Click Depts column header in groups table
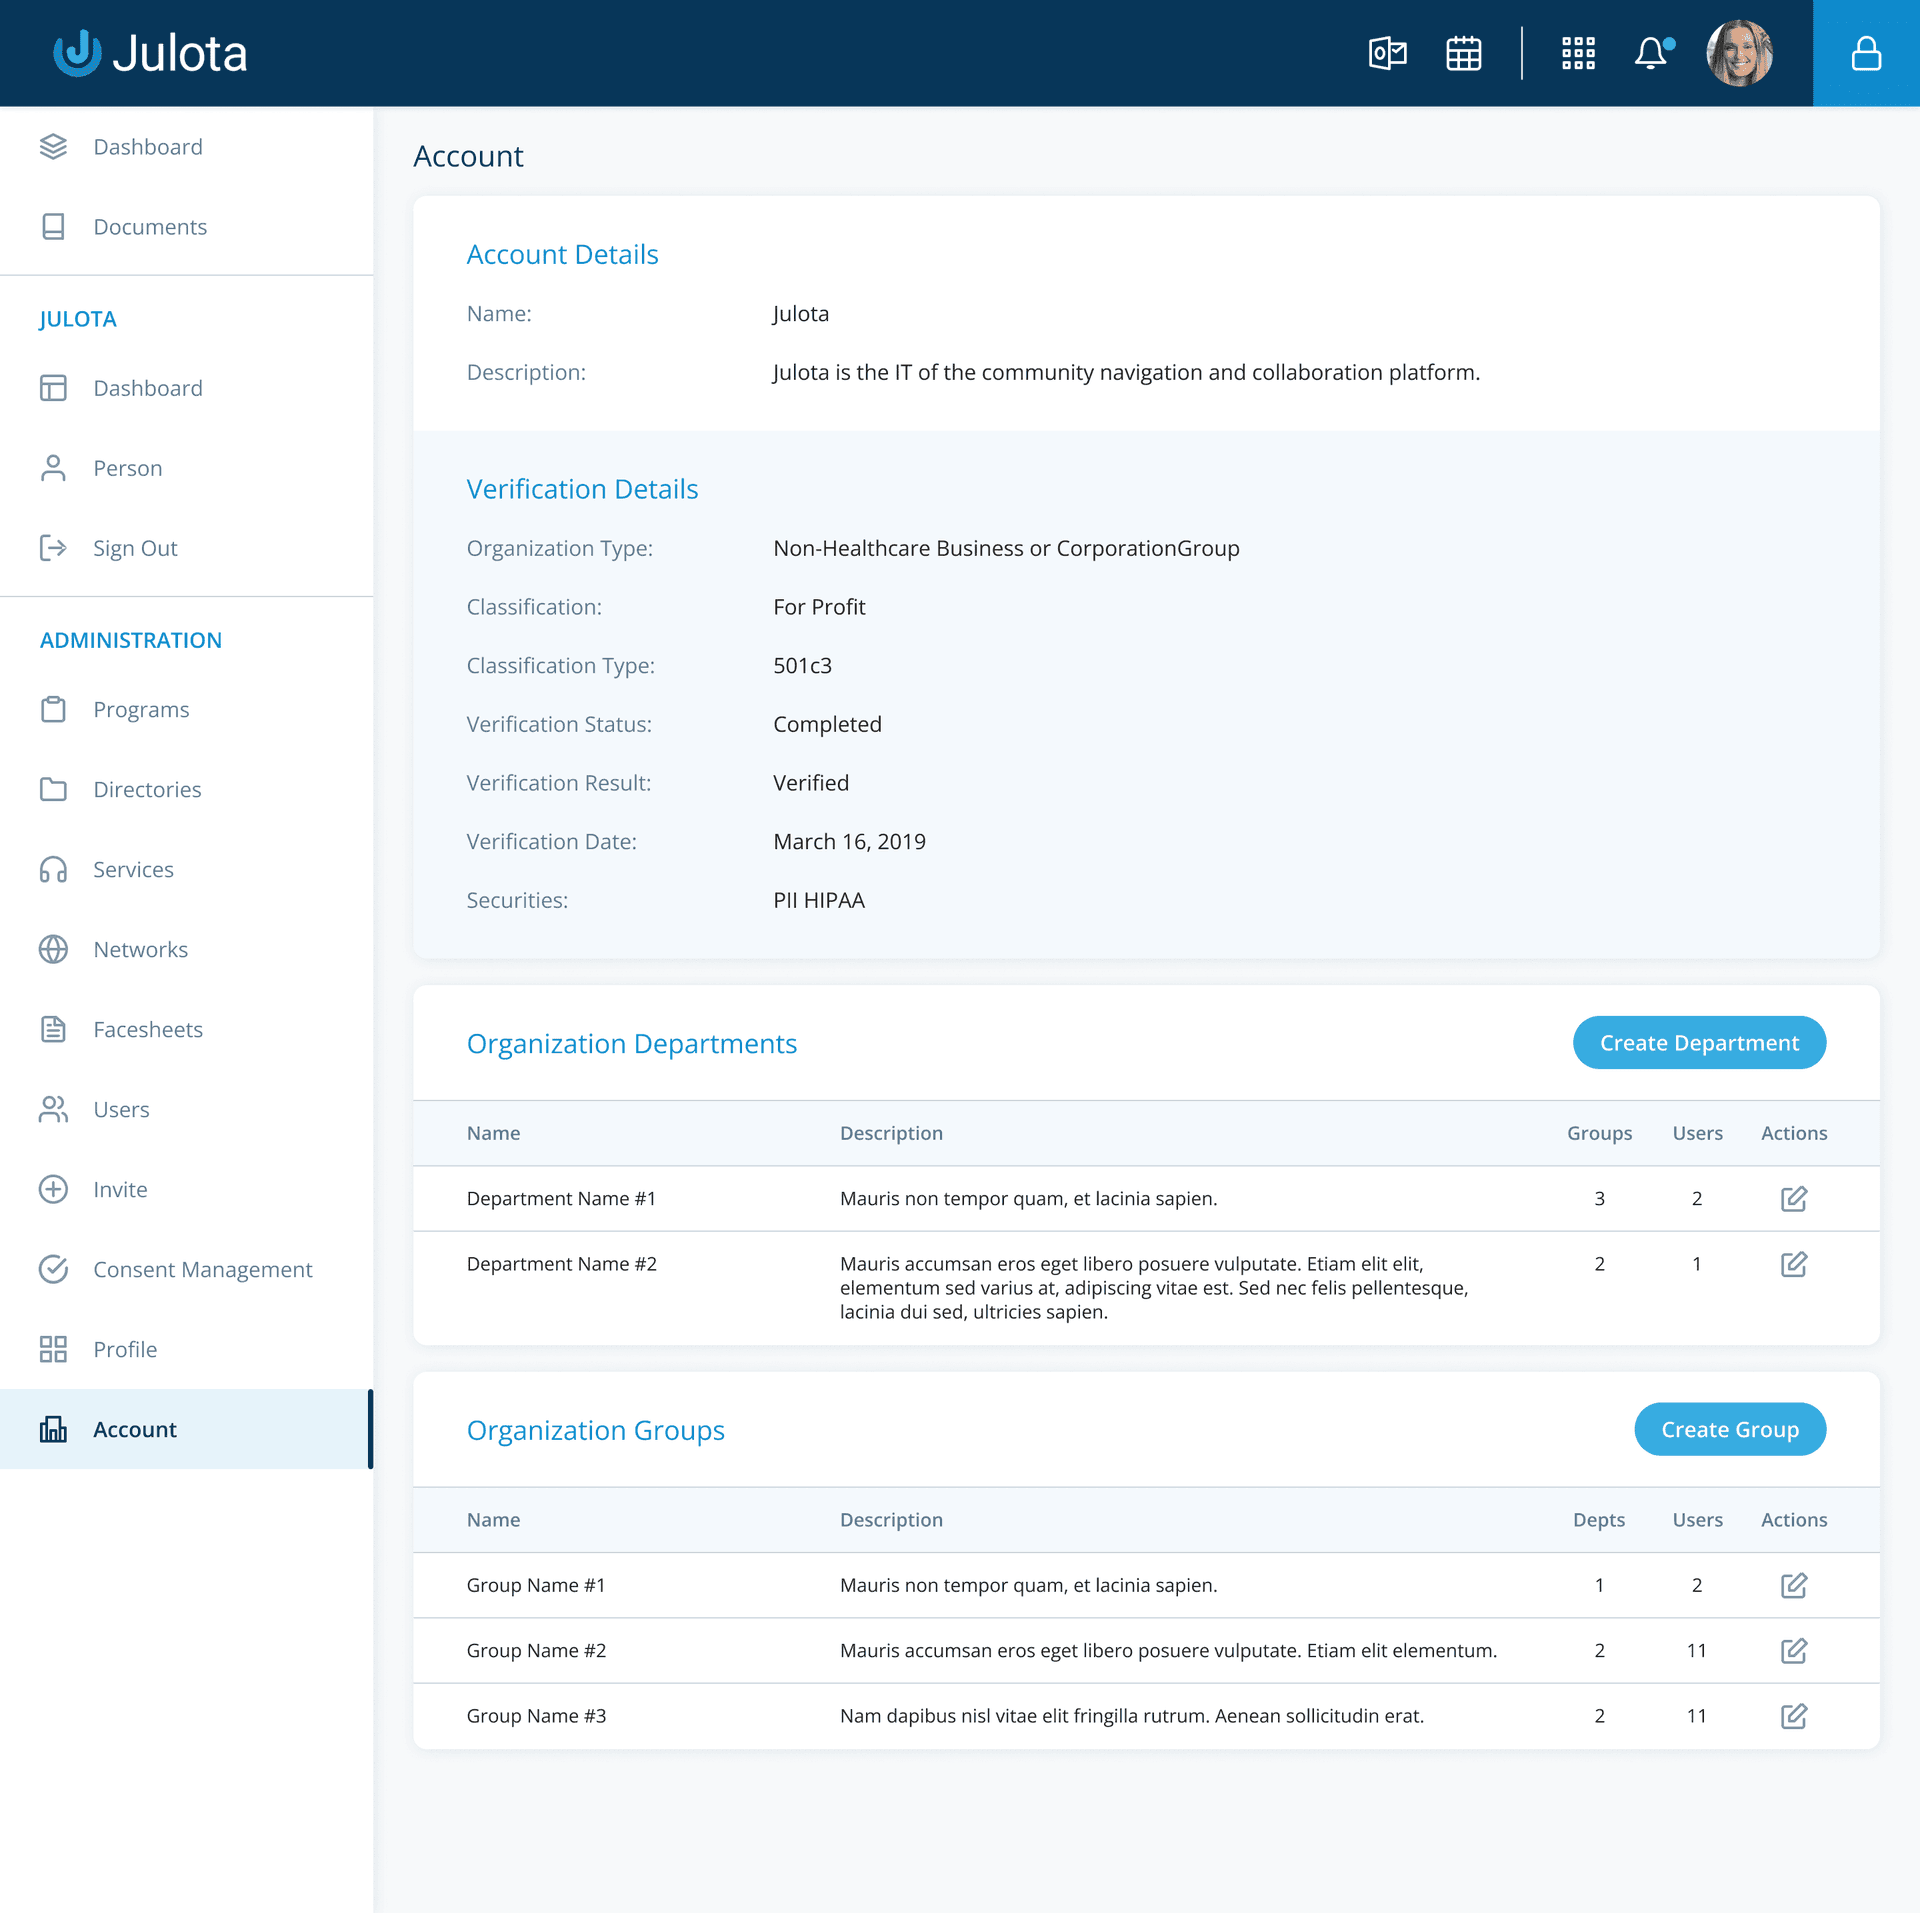The height and width of the screenshot is (1913, 1920). coord(1599,1519)
